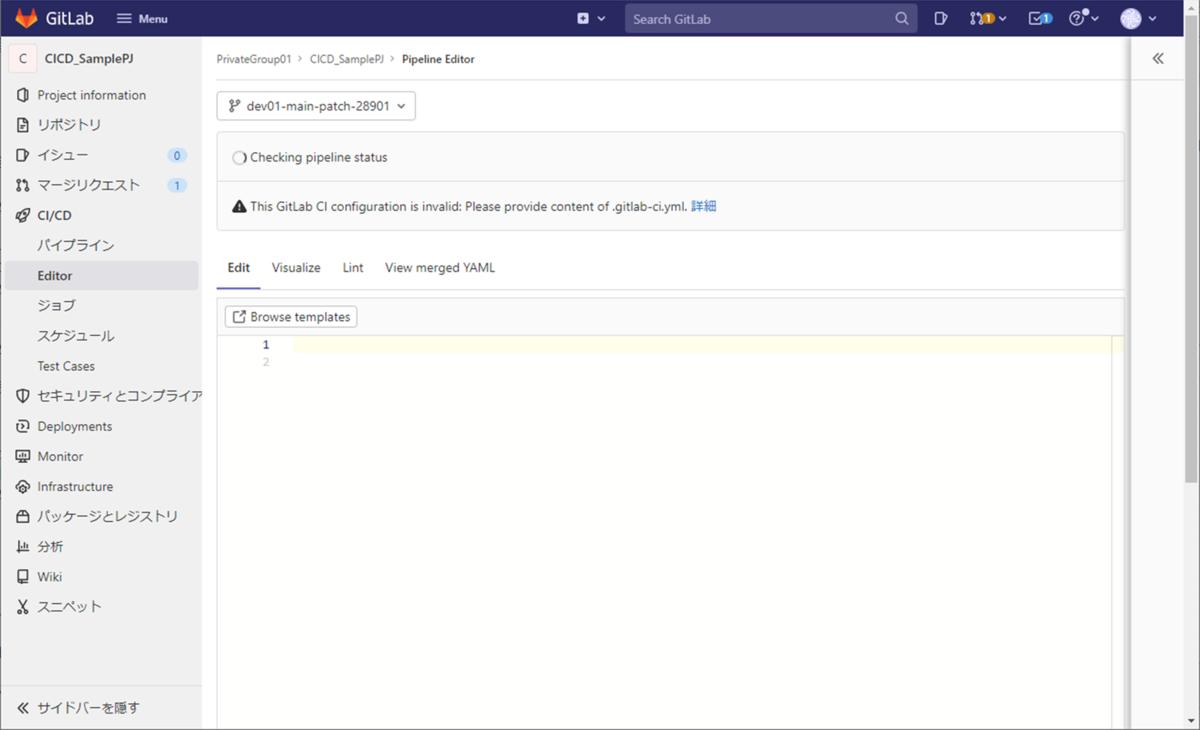The image size is (1200, 730).
Task: Open the Help question mark dropdown
Action: point(1084,18)
